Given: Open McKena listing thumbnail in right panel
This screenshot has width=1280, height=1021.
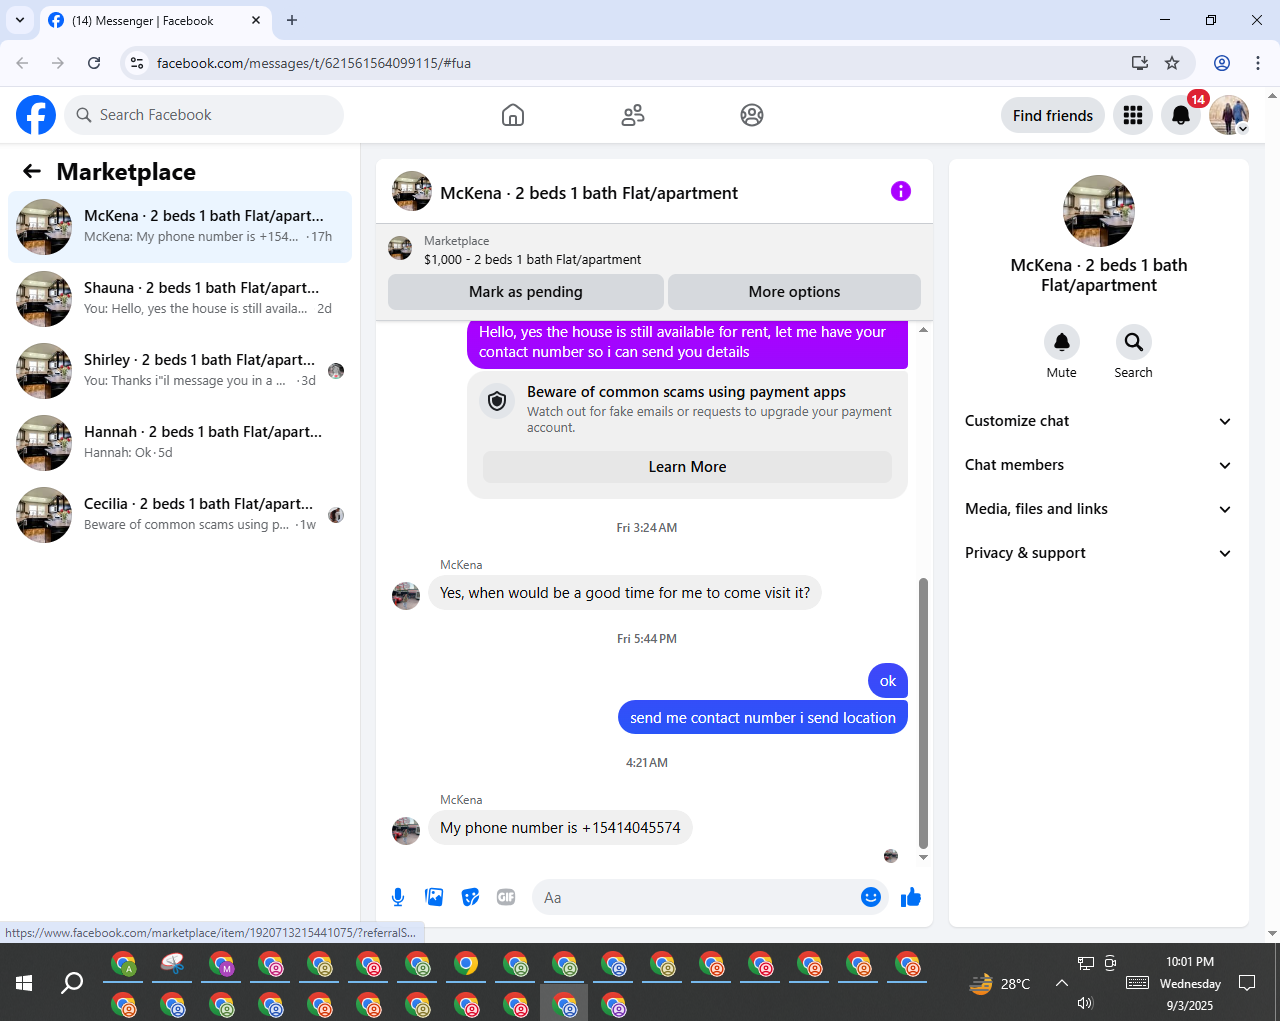Looking at the screenshot, I should point(1099,211).
